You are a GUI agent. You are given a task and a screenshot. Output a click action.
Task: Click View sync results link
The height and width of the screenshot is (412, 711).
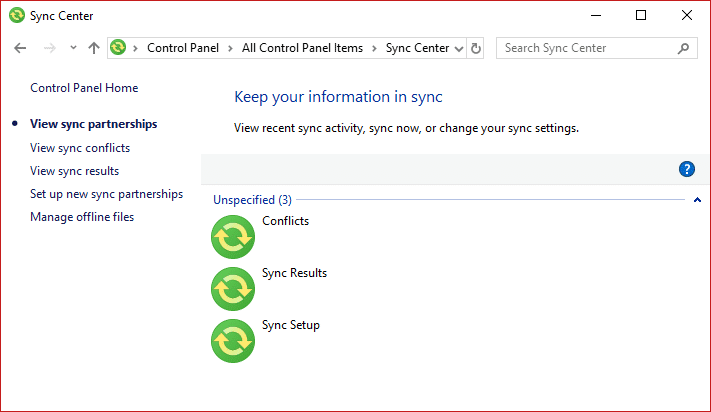pos(75,171)
